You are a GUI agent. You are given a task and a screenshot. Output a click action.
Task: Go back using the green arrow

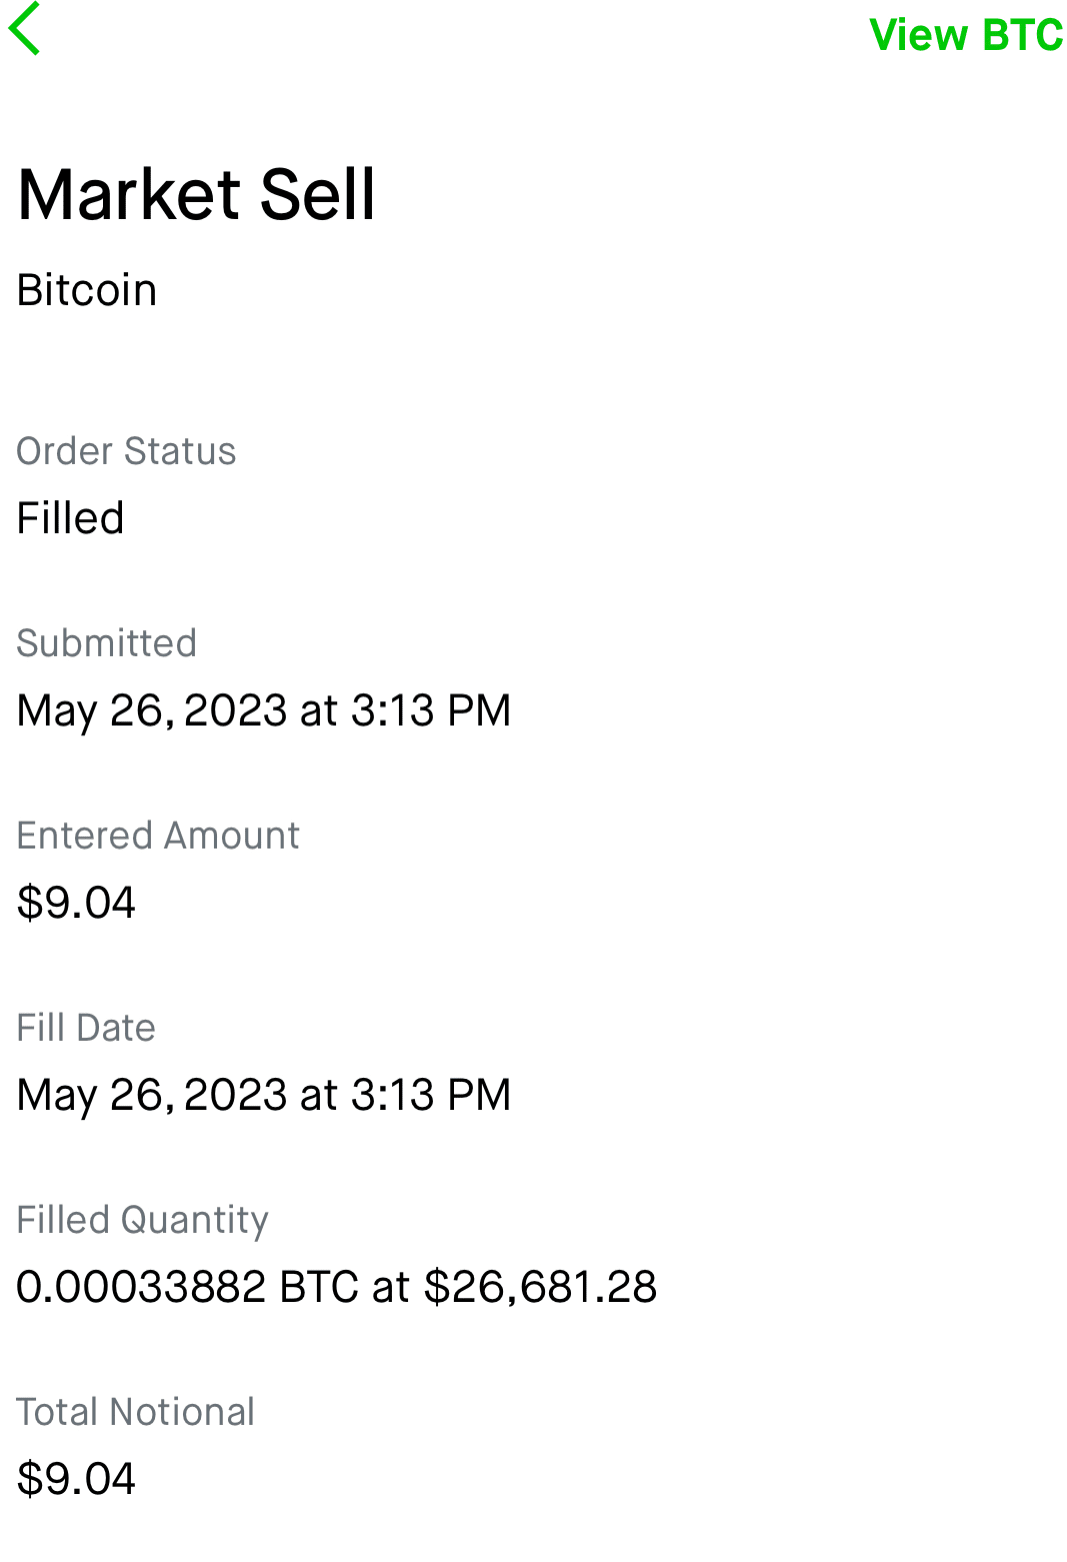pyautogui.click(x=24, y=29)
